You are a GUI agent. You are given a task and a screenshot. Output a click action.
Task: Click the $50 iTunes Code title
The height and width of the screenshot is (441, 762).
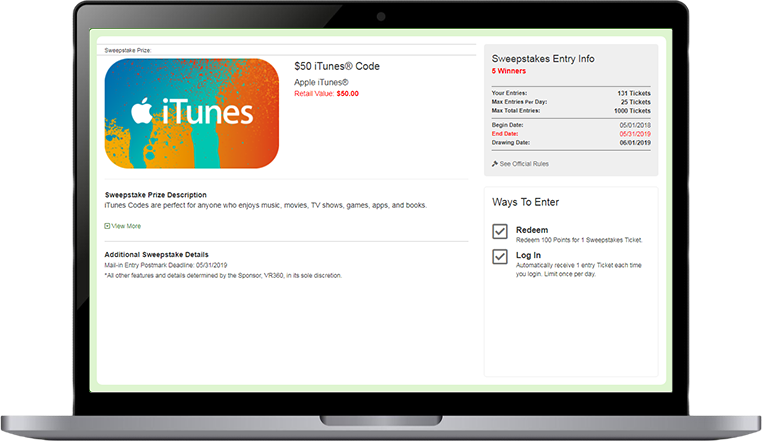[337, 66]
